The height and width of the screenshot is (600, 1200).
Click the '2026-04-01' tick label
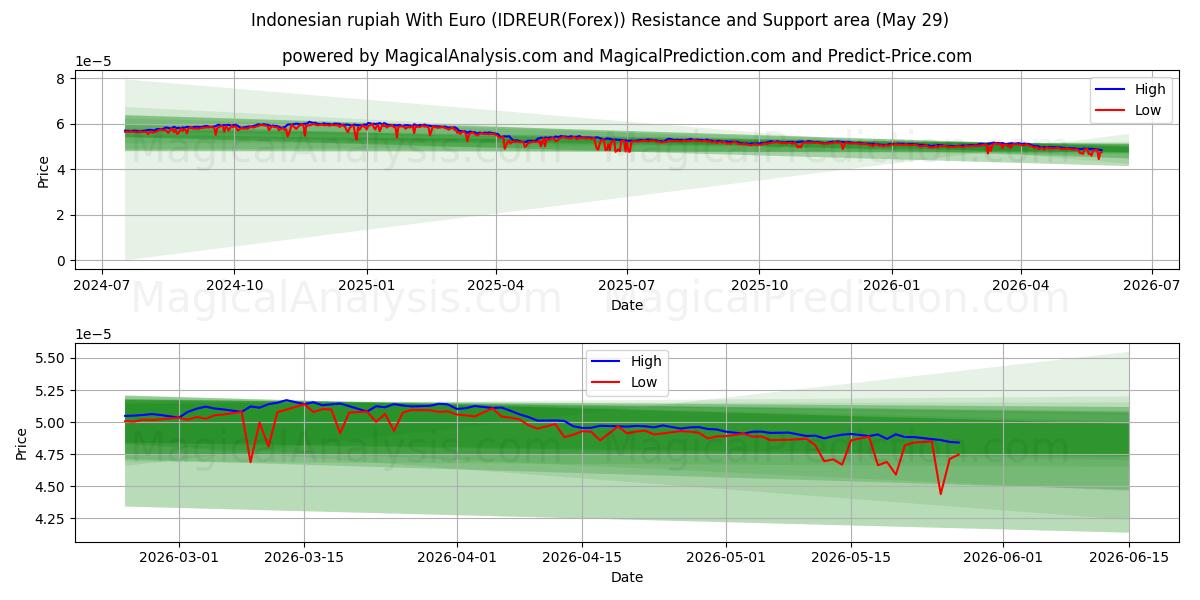457,557
